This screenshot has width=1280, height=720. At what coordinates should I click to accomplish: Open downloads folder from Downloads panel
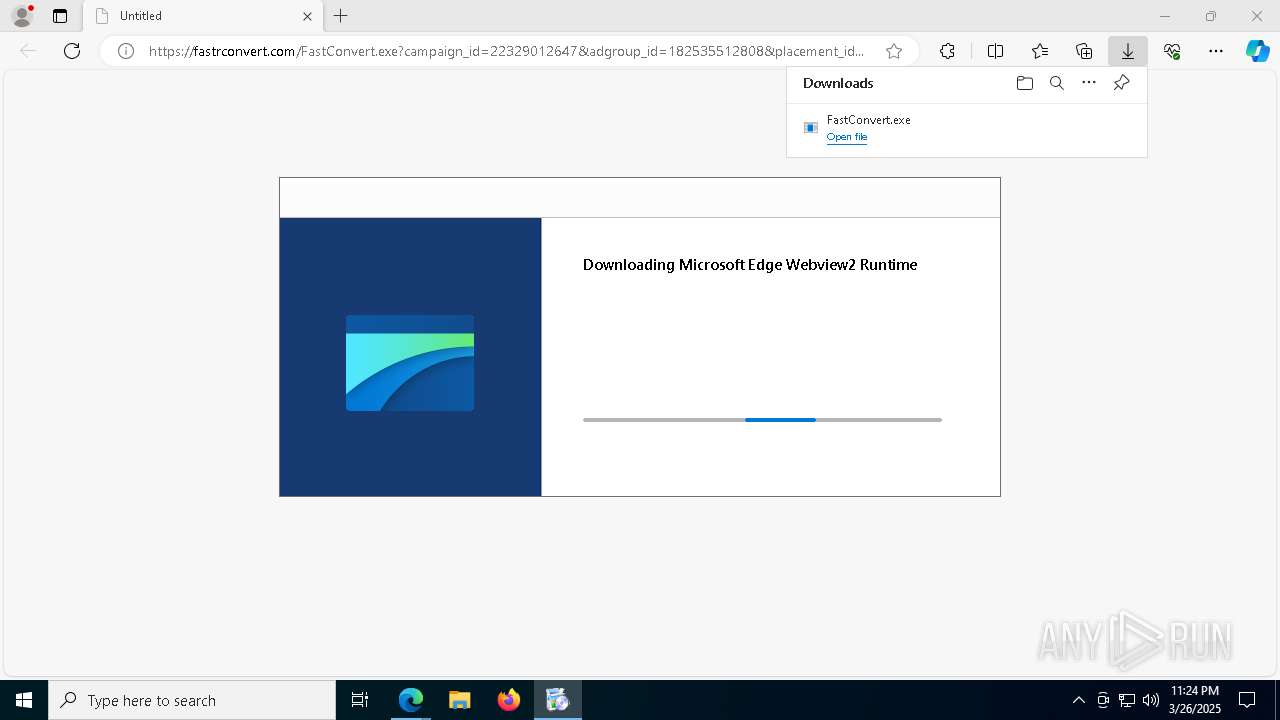1025,83
